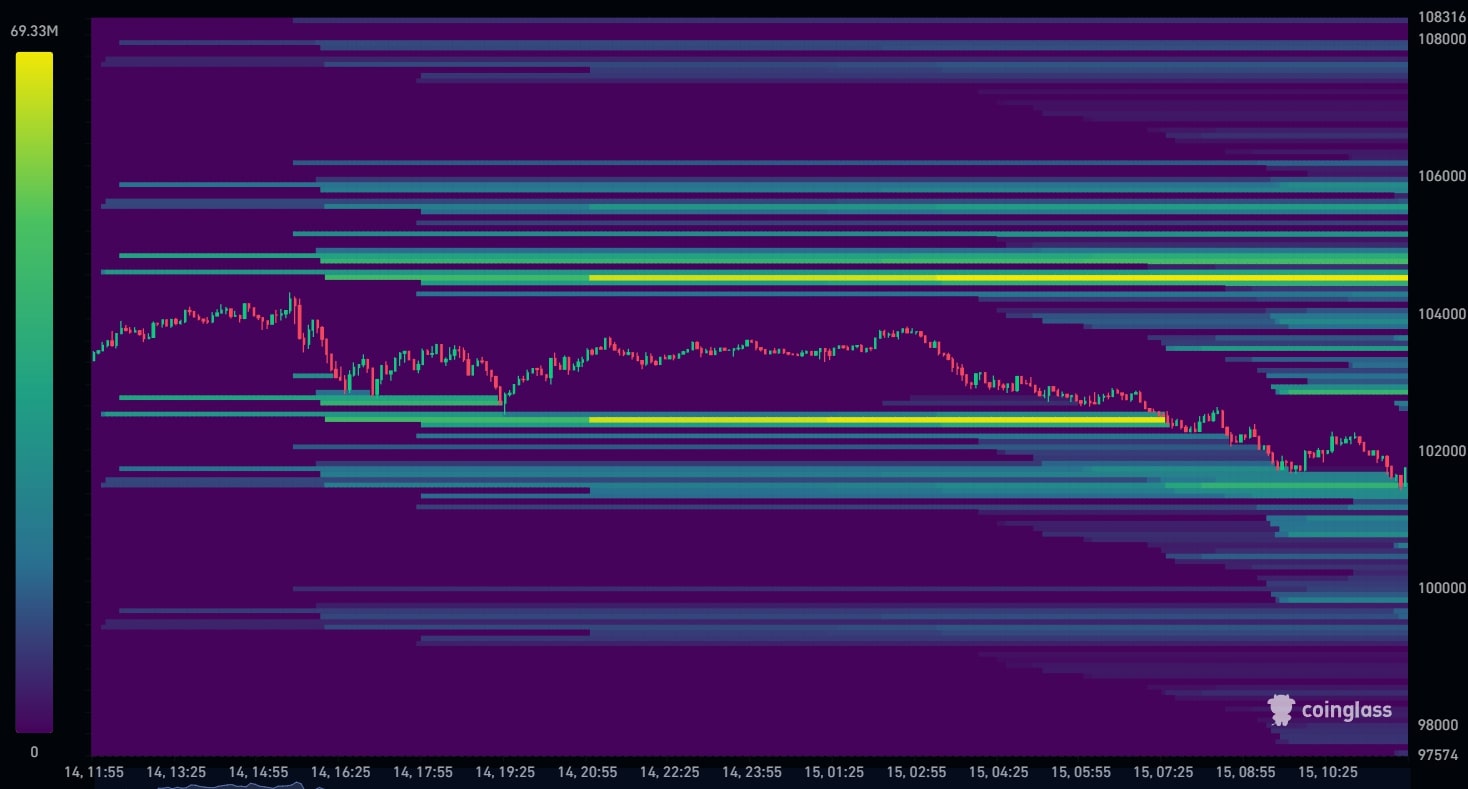
Task: Click the 15, 04:25 time axis label
Action: (999, 772)
